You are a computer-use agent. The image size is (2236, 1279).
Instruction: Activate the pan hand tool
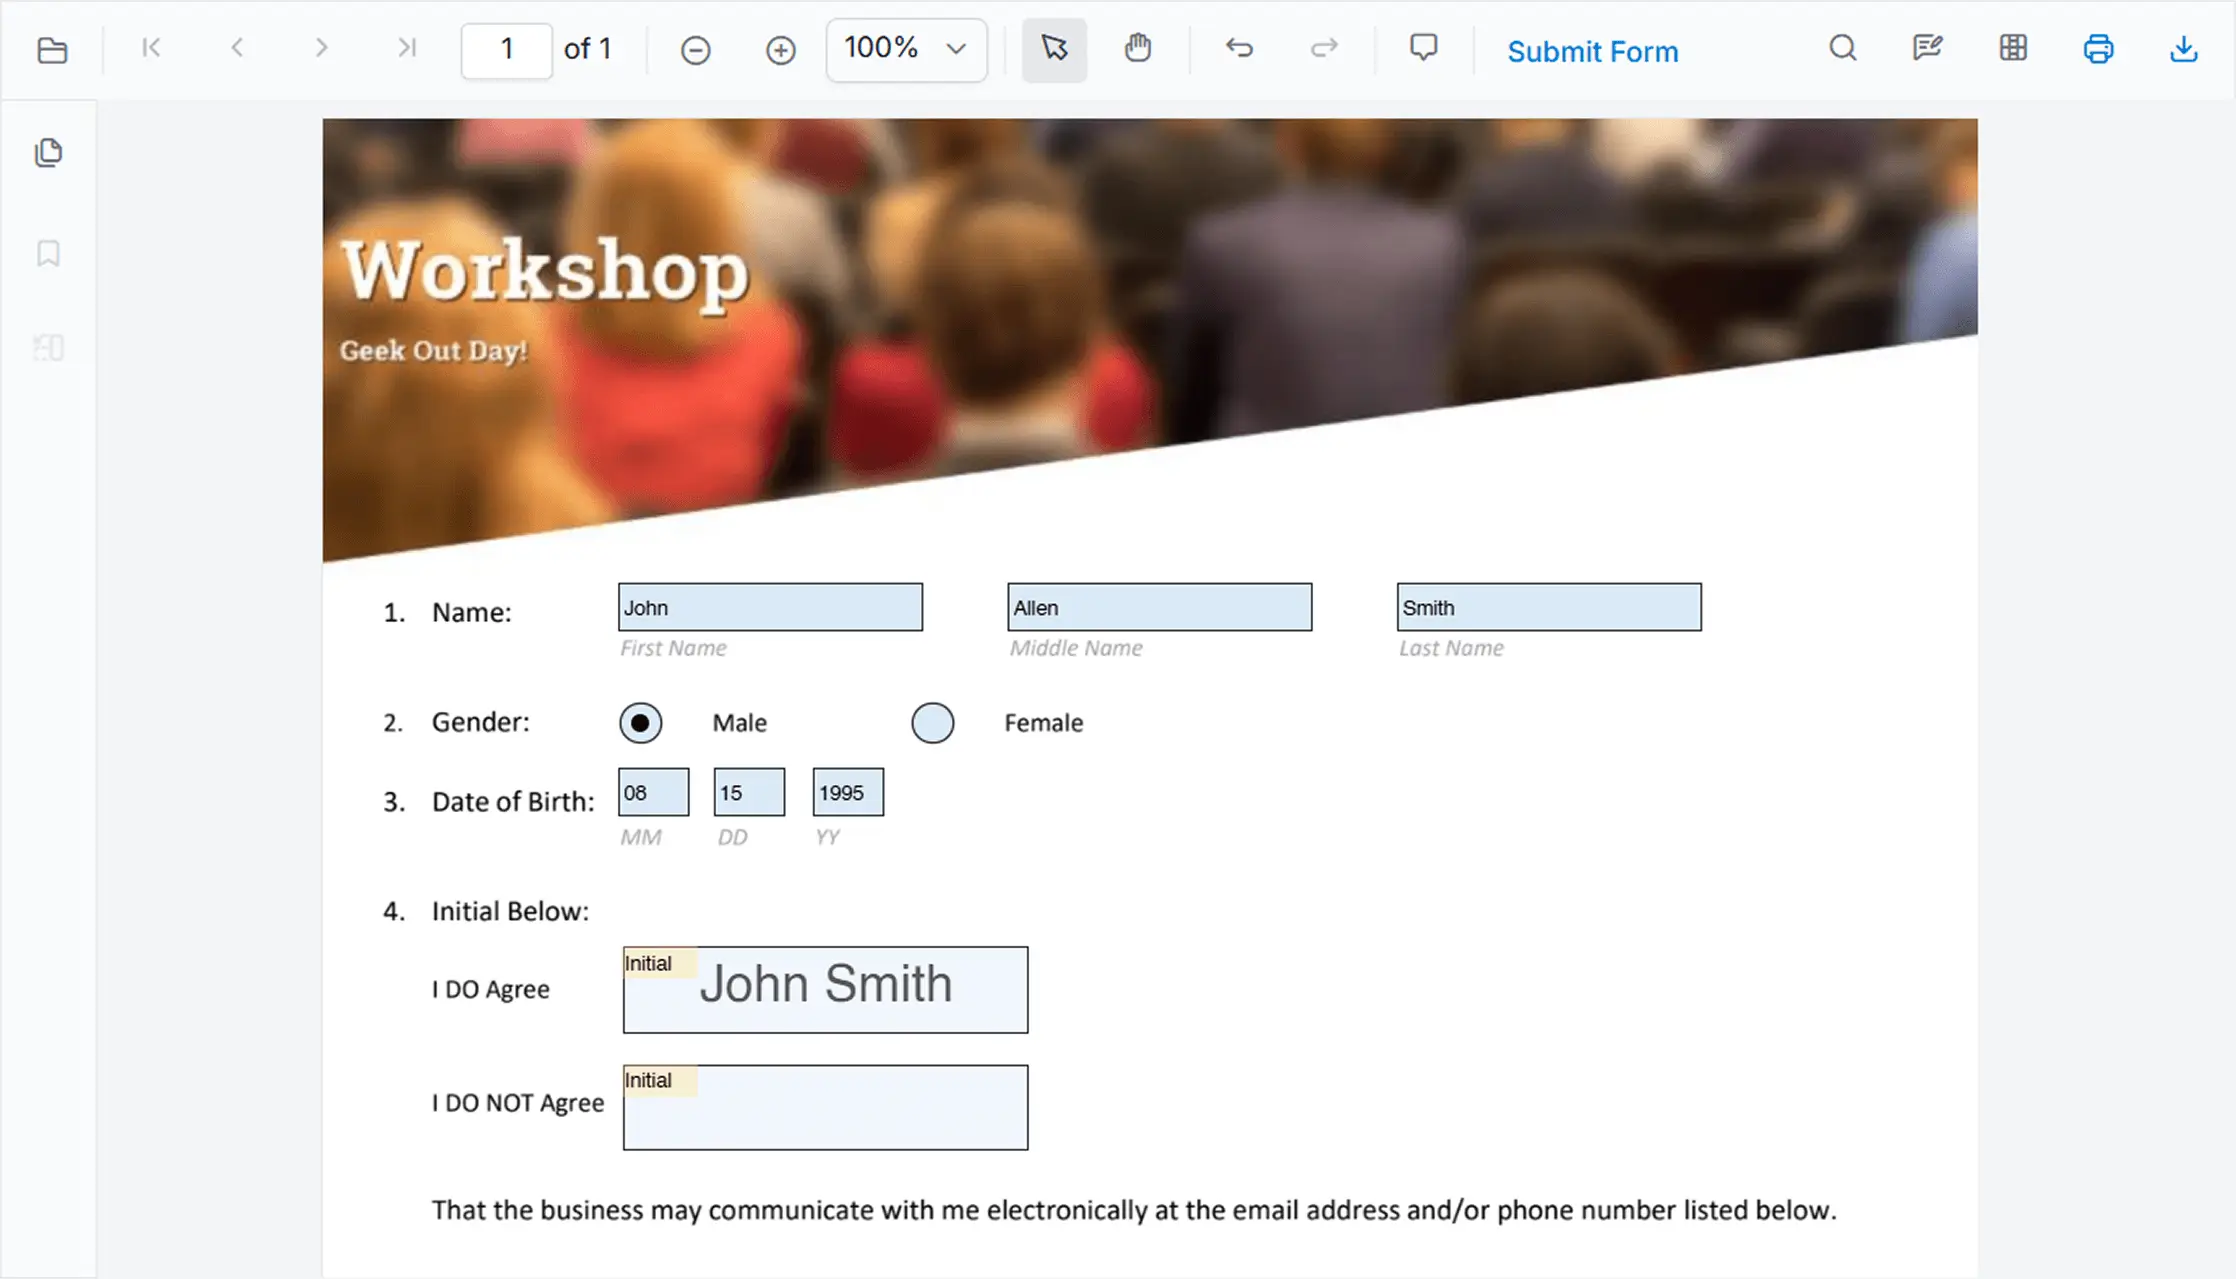pos(1138,49)
